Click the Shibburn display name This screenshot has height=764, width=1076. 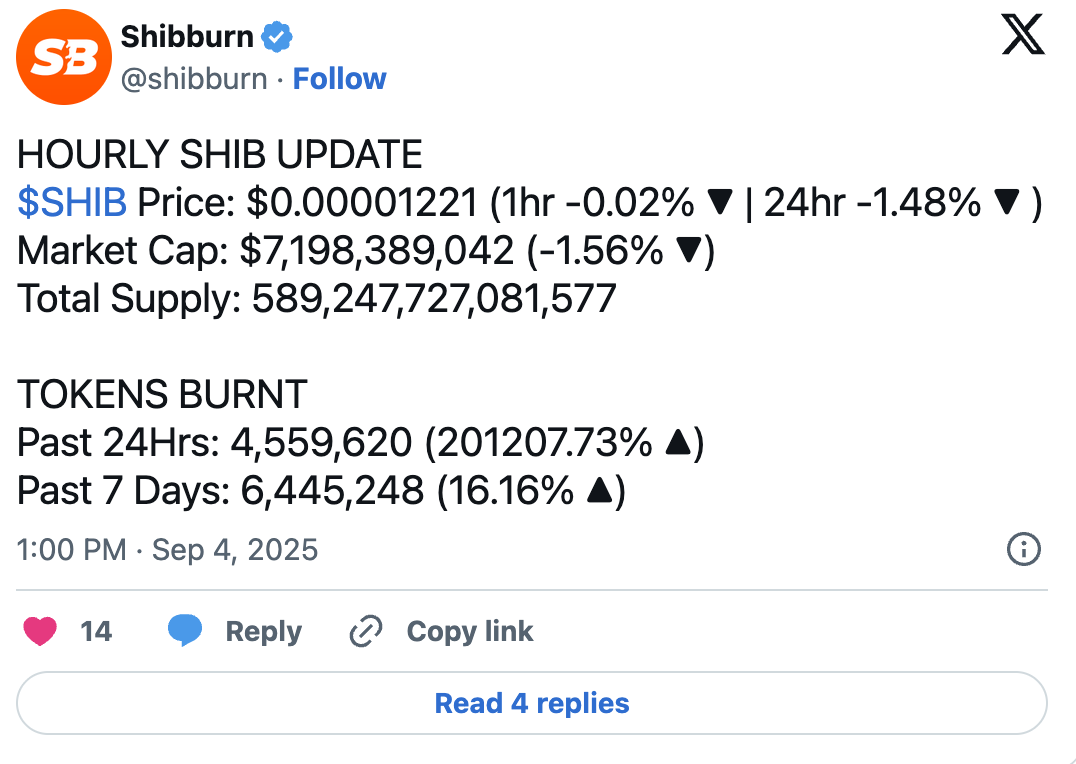(187, 38)
